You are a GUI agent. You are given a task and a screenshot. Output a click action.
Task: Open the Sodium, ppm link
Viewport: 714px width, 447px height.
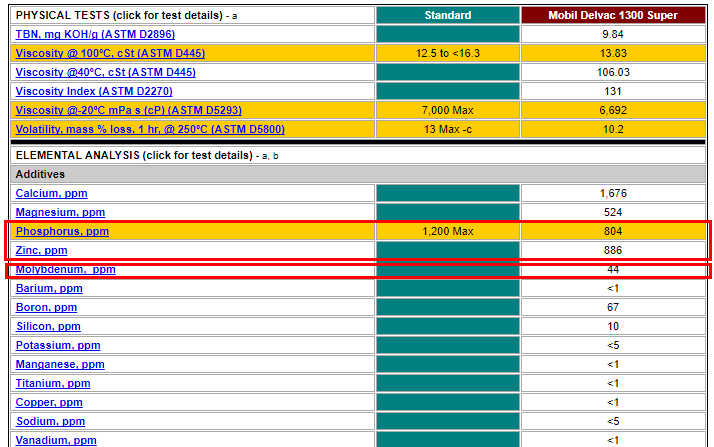coord(51,422)
